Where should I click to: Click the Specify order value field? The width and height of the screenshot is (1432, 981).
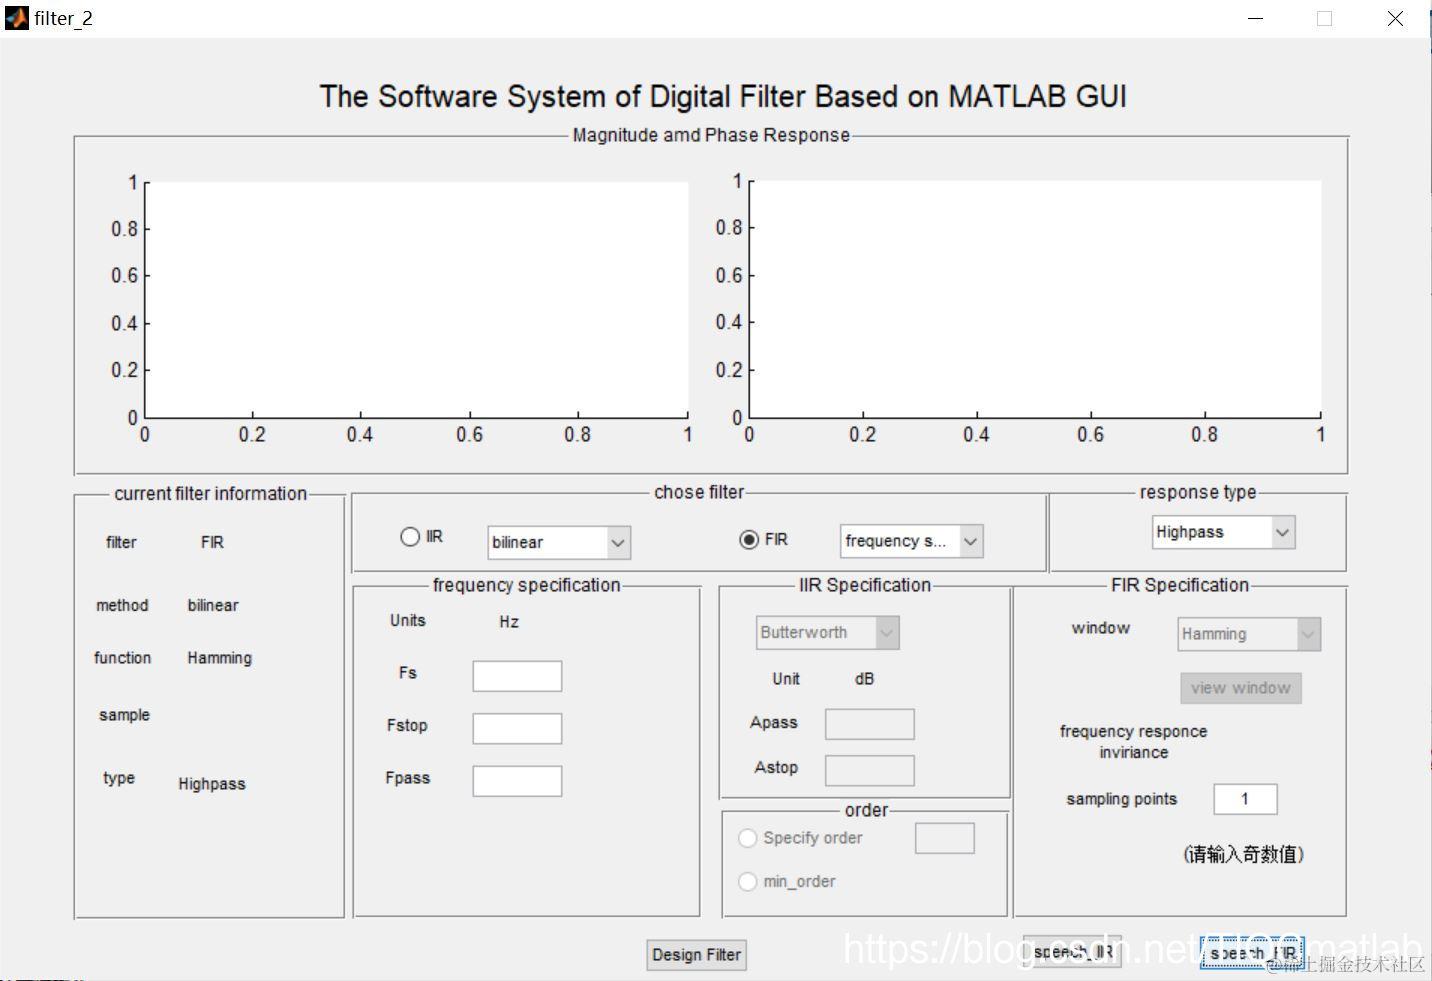[x=945, y=838]
